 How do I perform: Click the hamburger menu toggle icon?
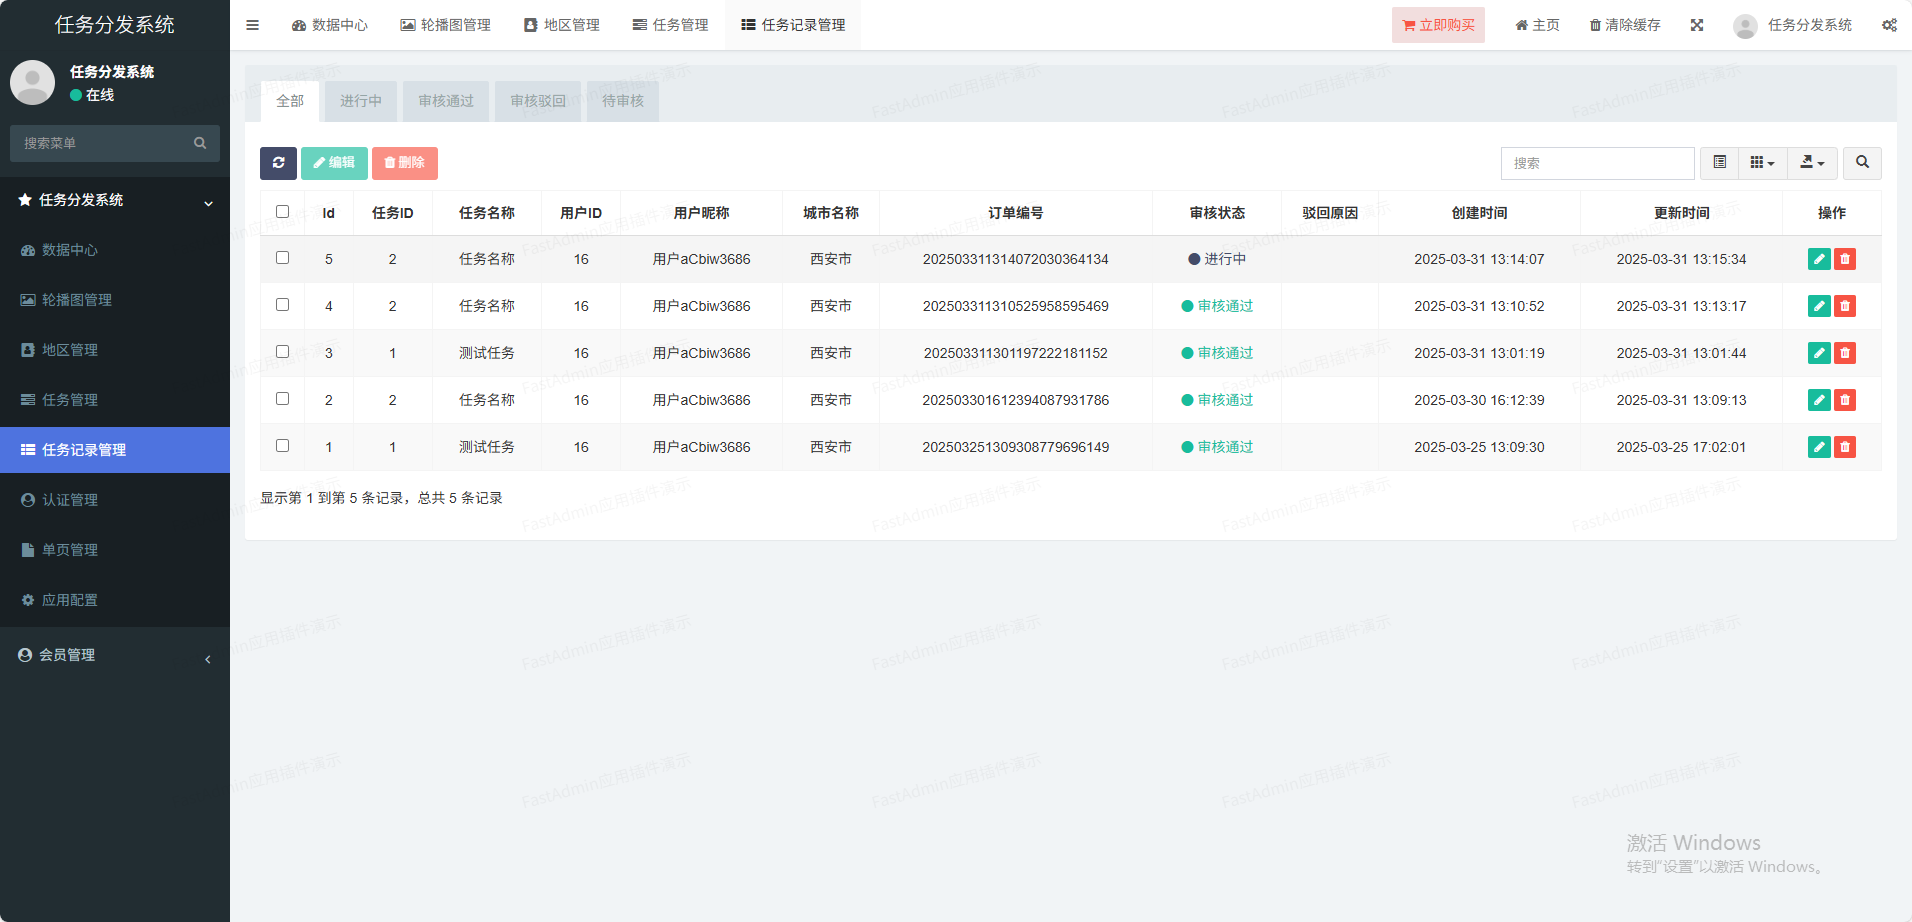coord(252,25)
